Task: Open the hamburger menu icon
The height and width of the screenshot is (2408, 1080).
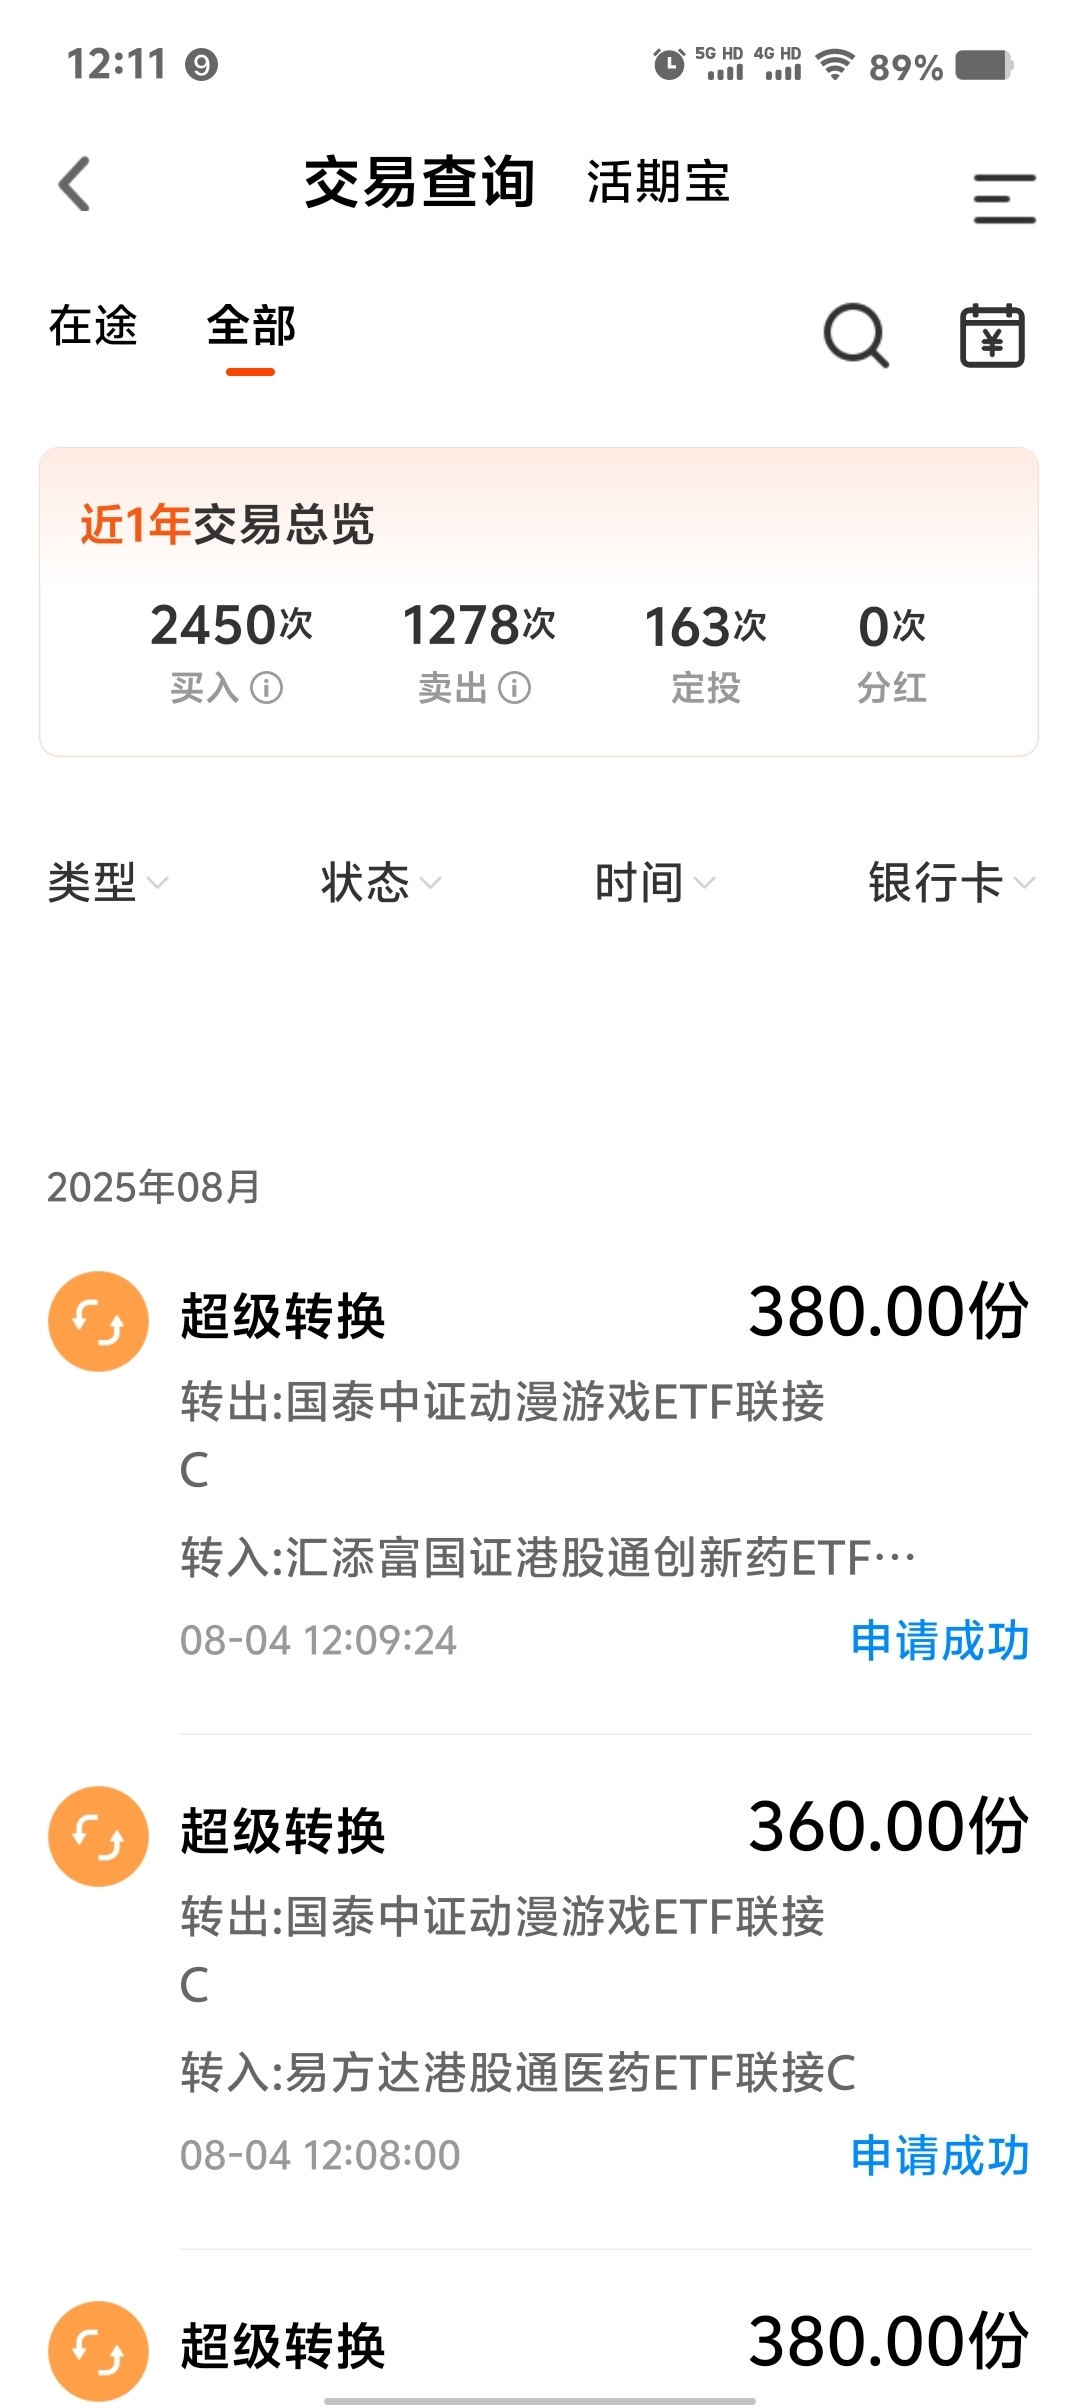Action: click(1004, 198)
